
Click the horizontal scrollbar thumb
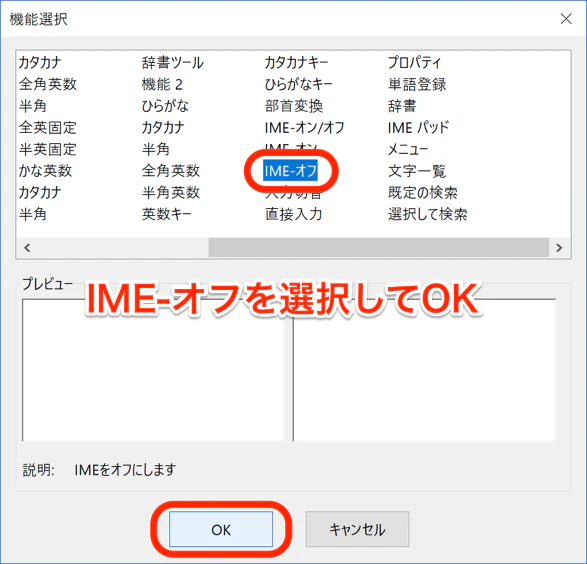[x=378, y=248]
